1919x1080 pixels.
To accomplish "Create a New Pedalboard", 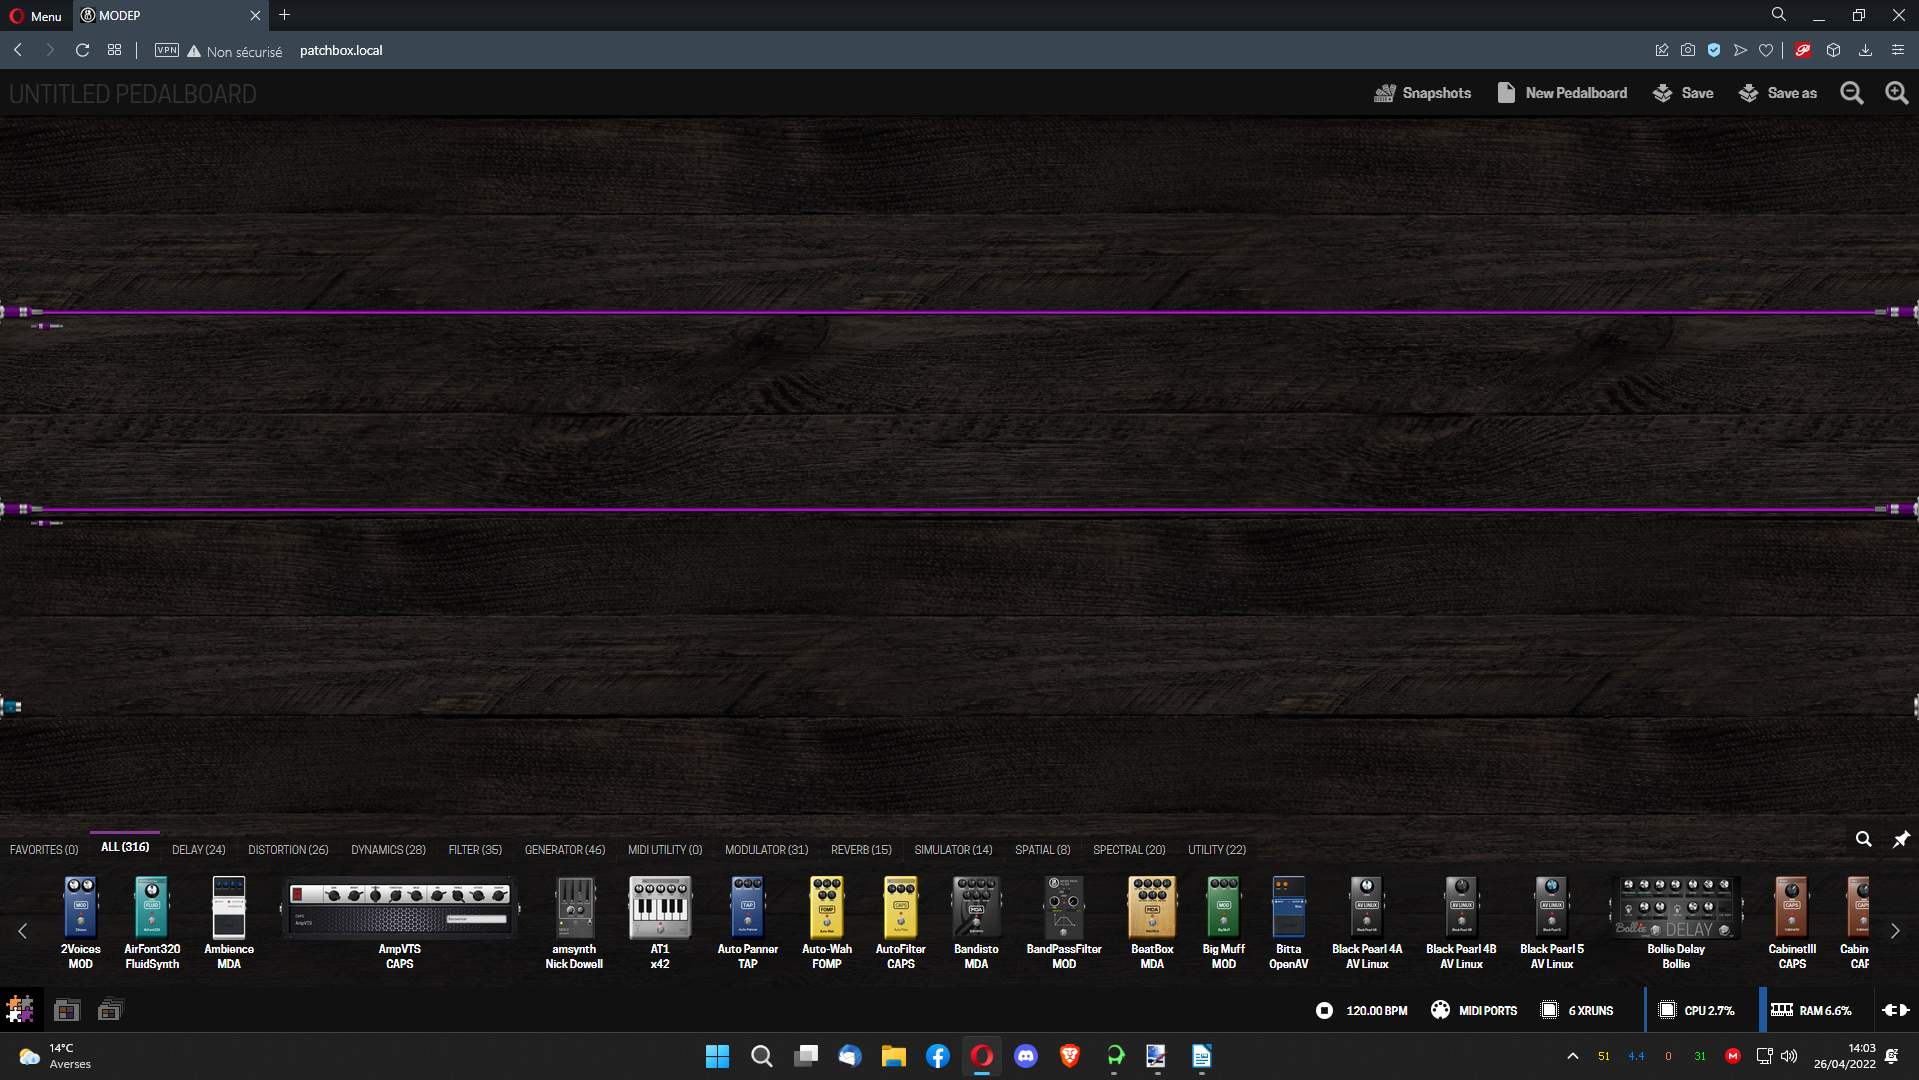I will (x=1562, y=93).
